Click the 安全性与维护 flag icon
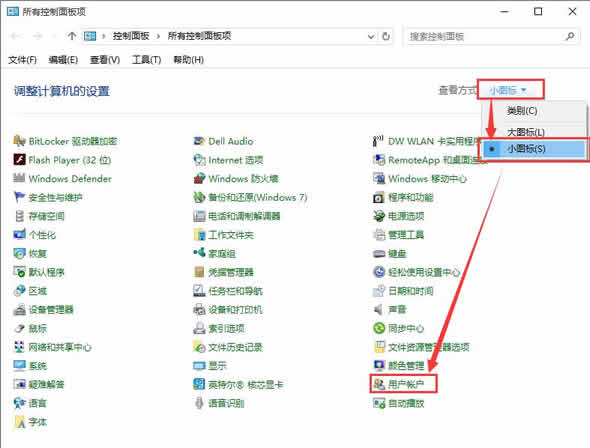This screenshot has width=590, height=448. (19, 197)
